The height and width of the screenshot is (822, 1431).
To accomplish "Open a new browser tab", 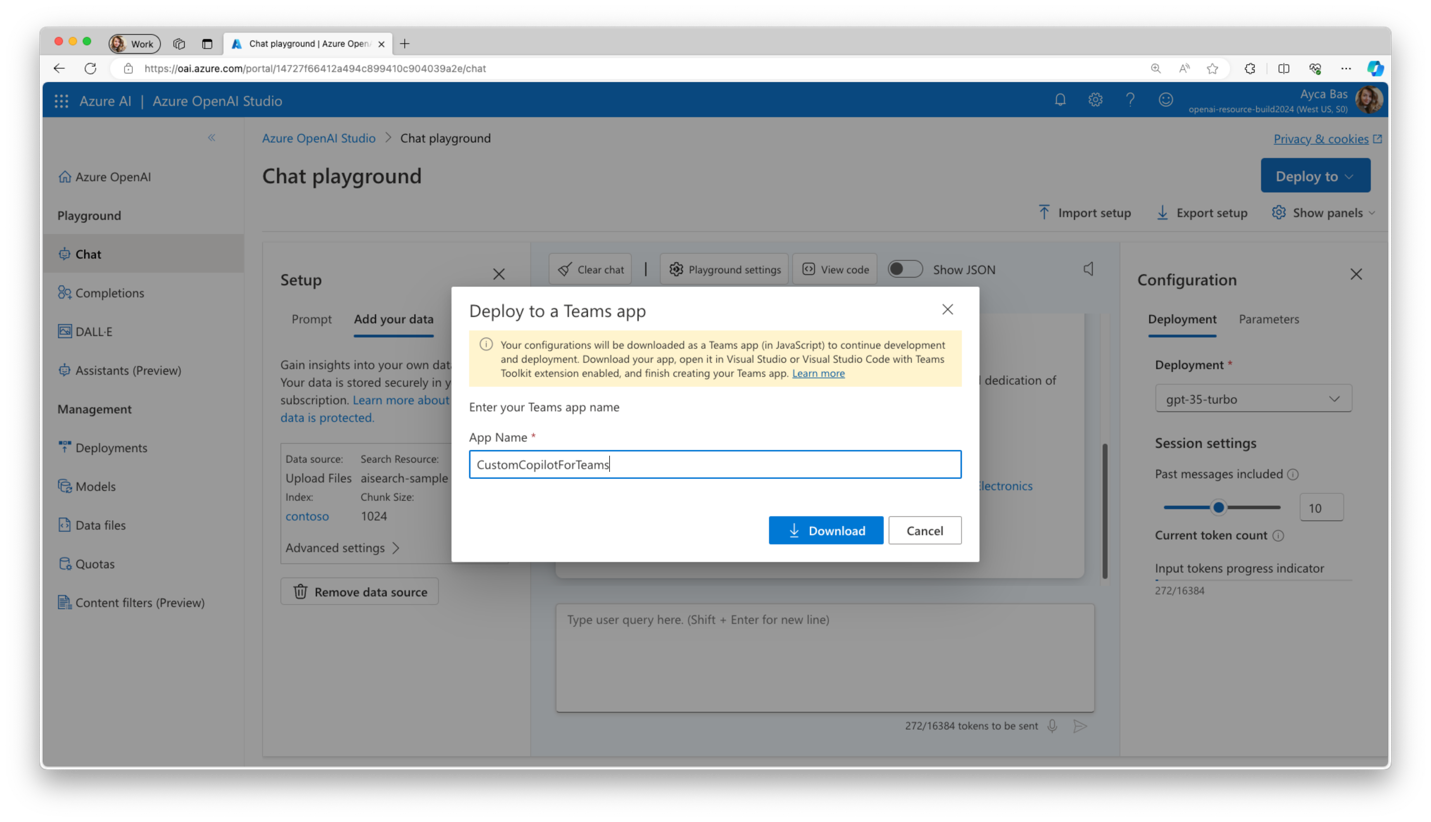I will [404, 44].
